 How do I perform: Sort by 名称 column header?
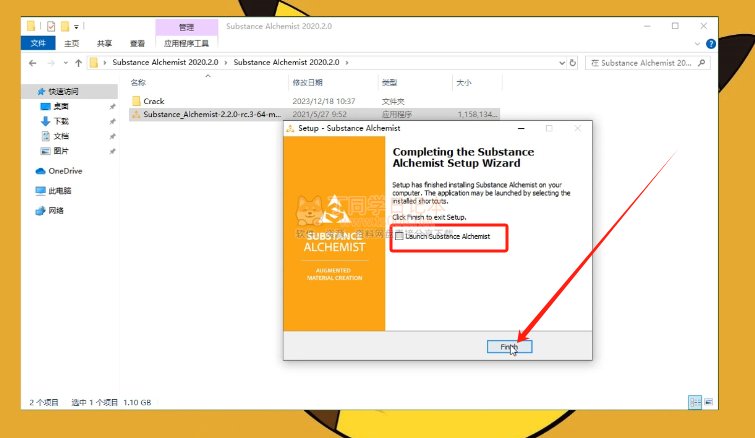(x=138, y=83)
